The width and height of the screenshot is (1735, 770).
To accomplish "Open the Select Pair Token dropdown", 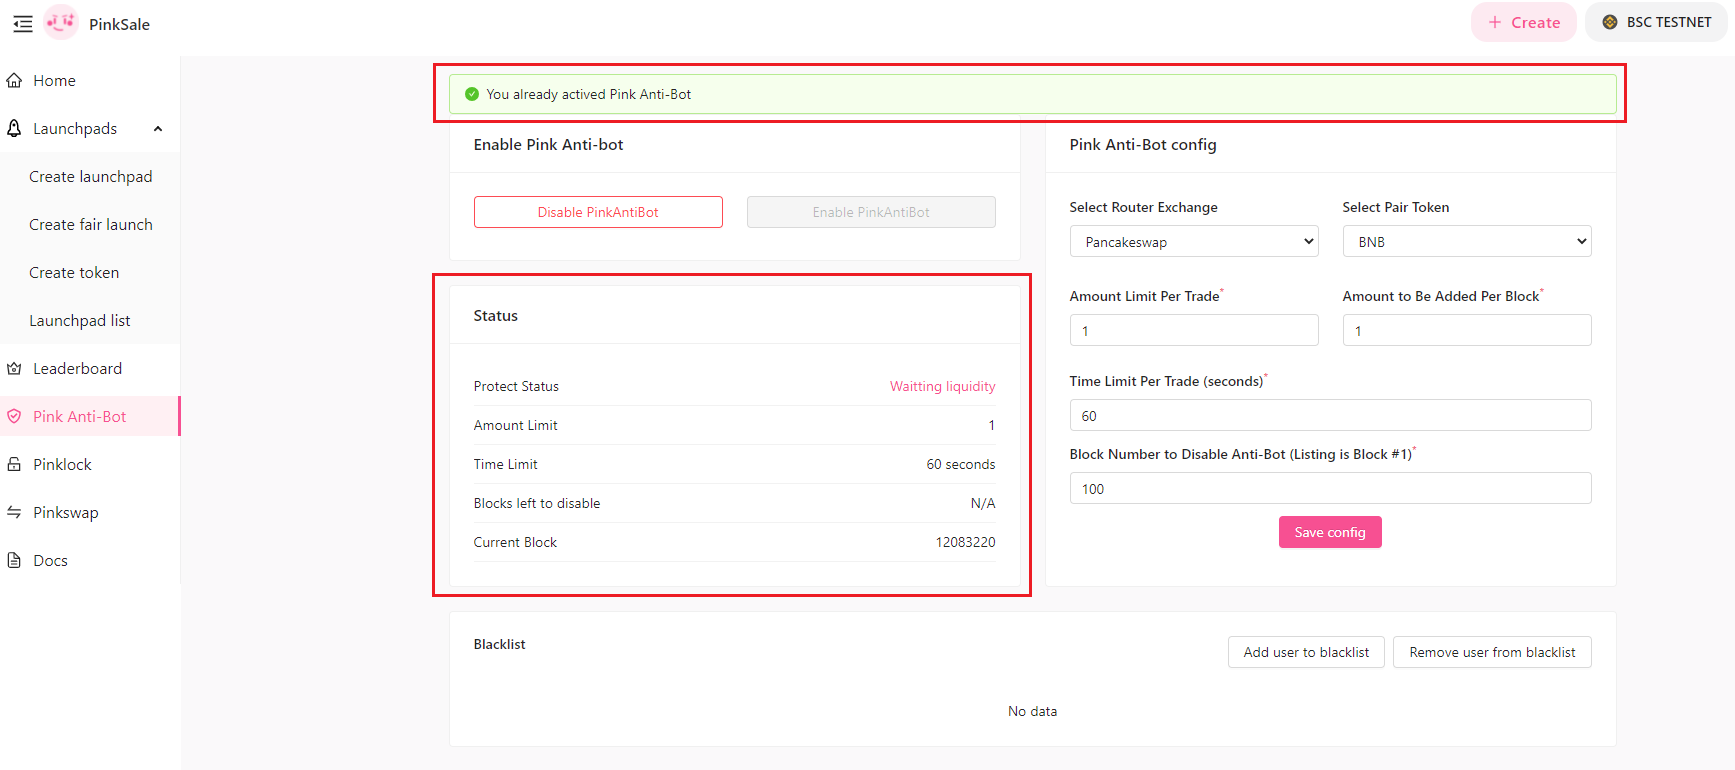I will click(x=1467, y=241).
